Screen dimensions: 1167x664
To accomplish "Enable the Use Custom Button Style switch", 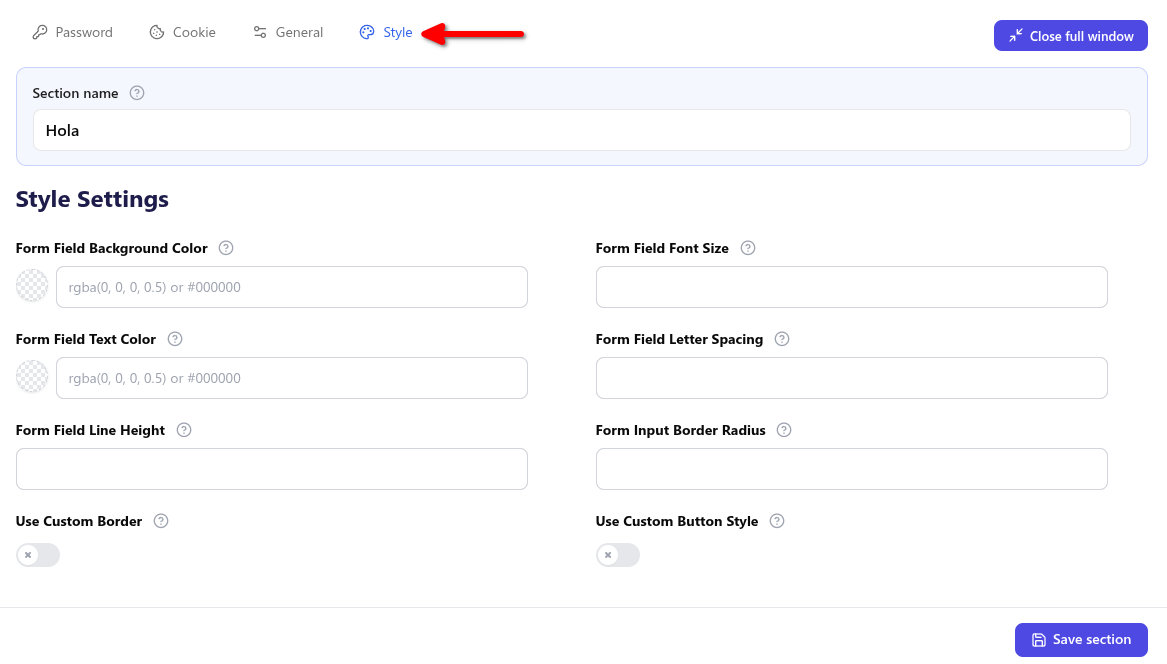I will 618,555.
